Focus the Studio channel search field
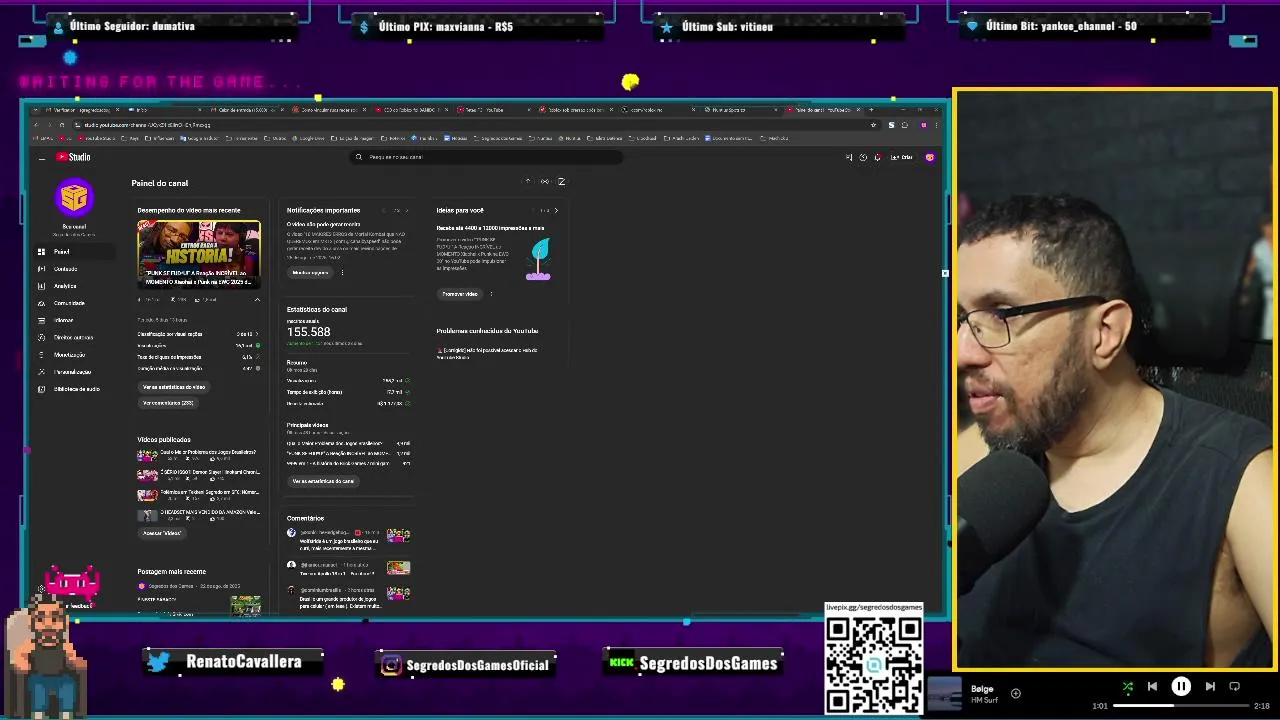Screen dimensions: 1280x720 tap(488, 157)
